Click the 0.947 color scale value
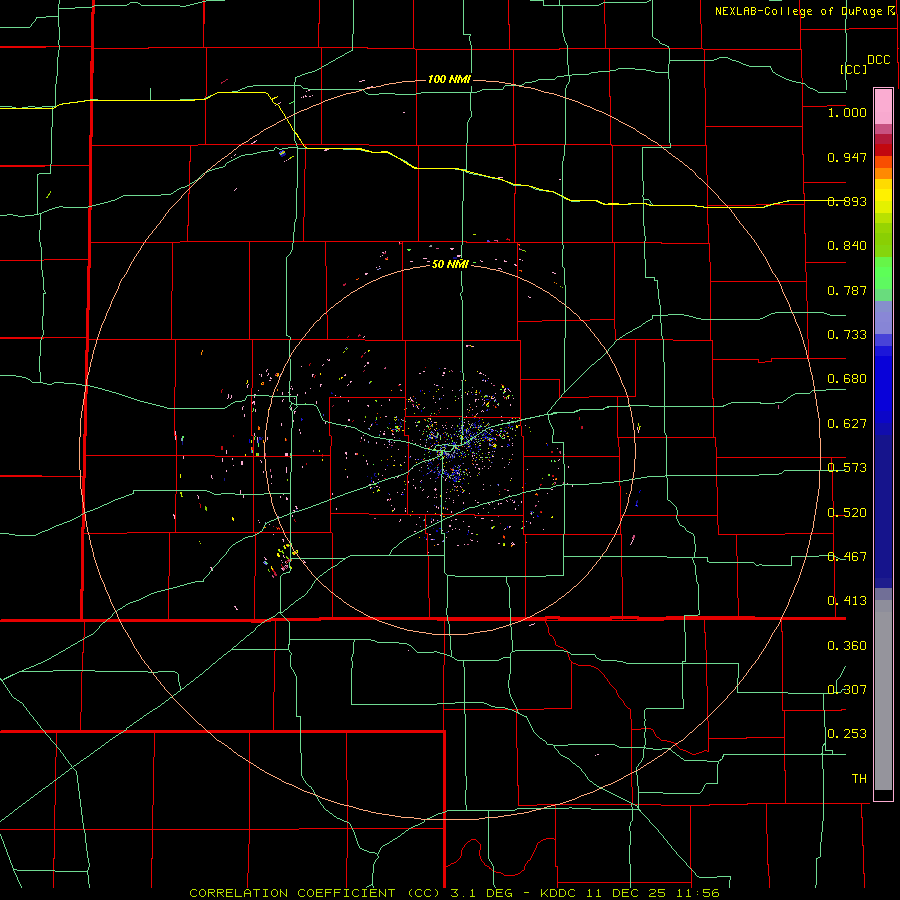 pyautogui.click(x=847, y=157)
